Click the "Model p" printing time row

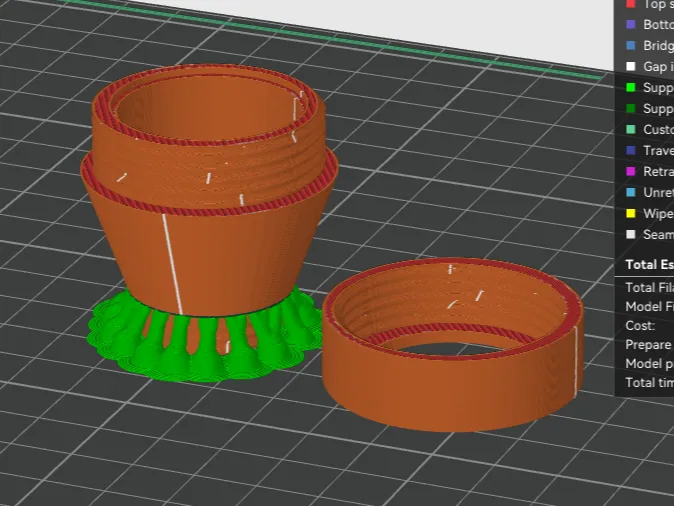[649, 364]
